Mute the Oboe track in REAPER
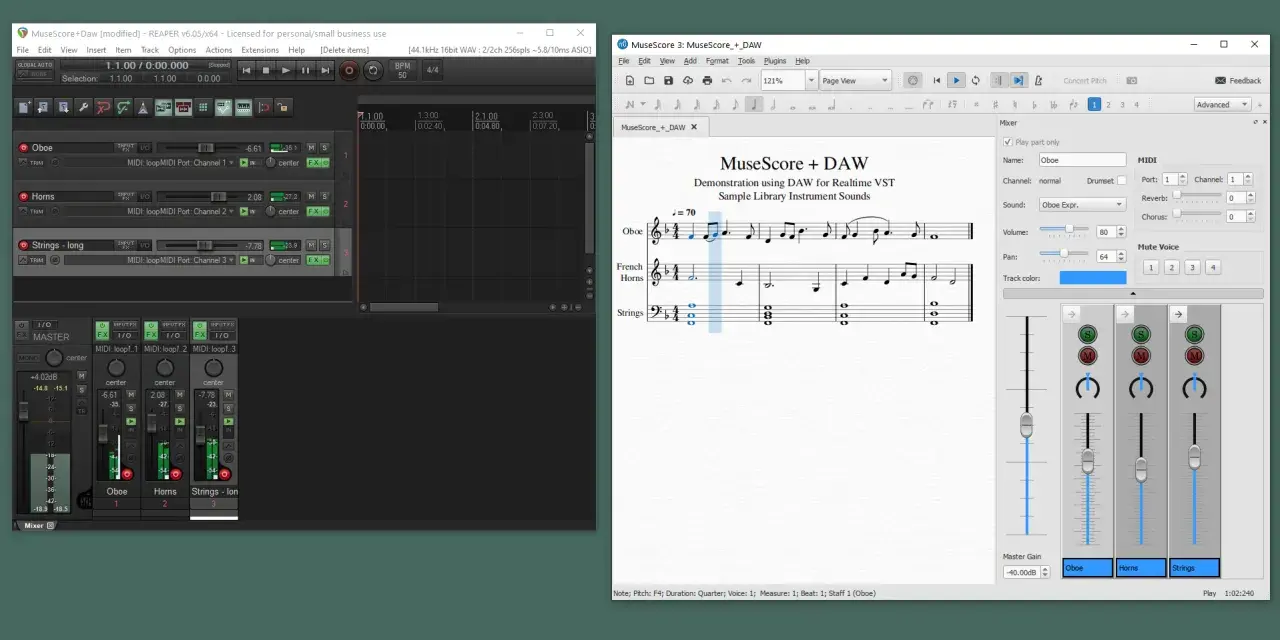This screenshot has width=1280, height=640. coord(311,148)
